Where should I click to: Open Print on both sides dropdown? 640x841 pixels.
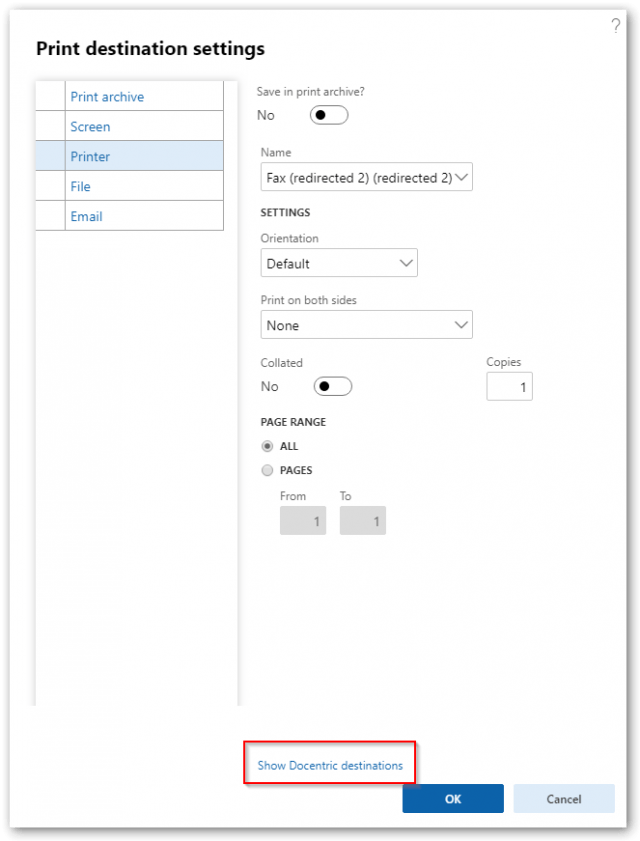click(366, 324)
